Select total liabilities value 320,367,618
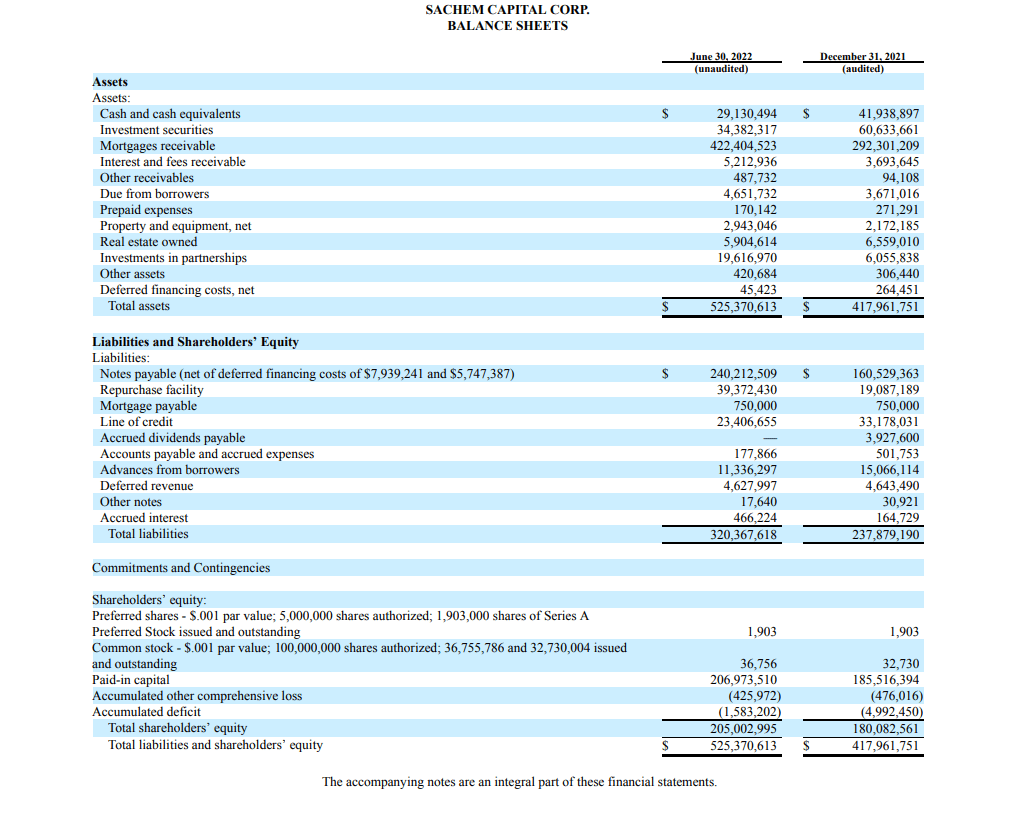The height and width of the screenshot is (824, 1010). tap(743, 535)
